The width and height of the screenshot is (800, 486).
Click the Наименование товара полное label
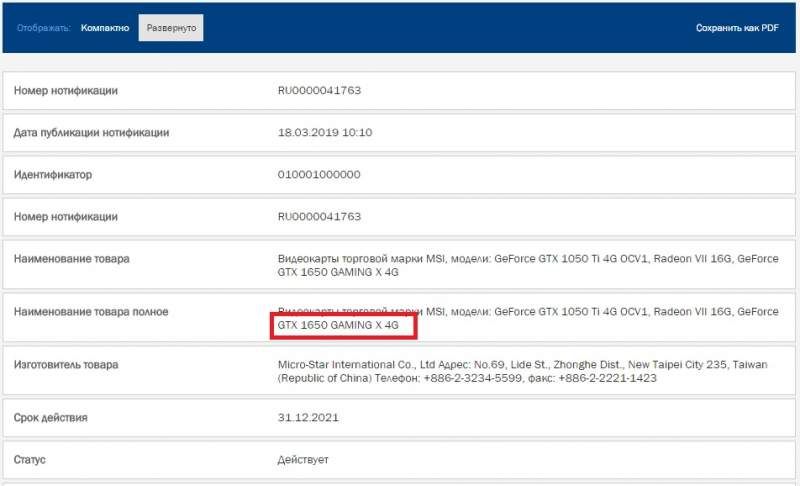(x=91, y=312)
